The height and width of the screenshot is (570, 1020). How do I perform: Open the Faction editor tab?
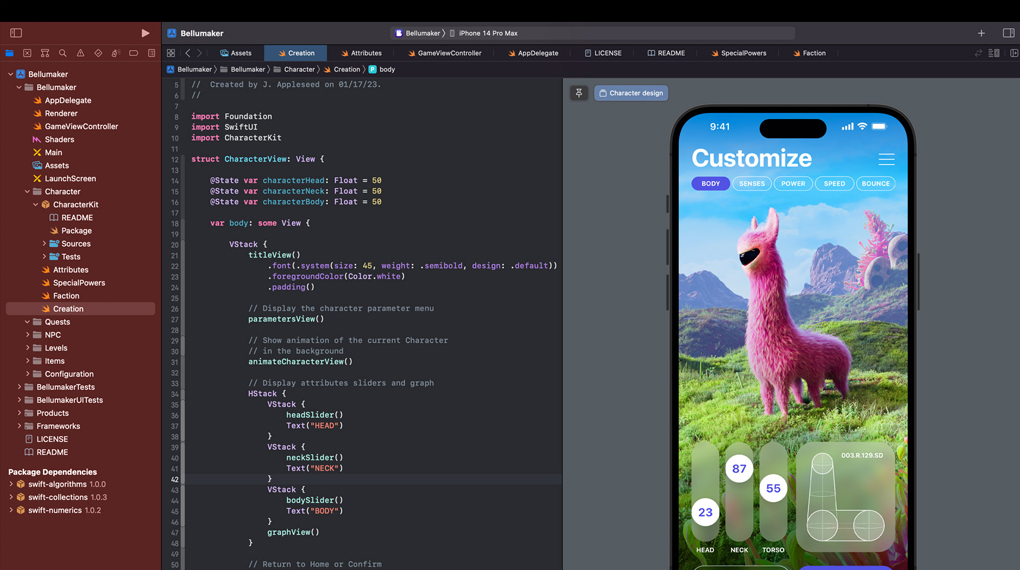[809, 53]
